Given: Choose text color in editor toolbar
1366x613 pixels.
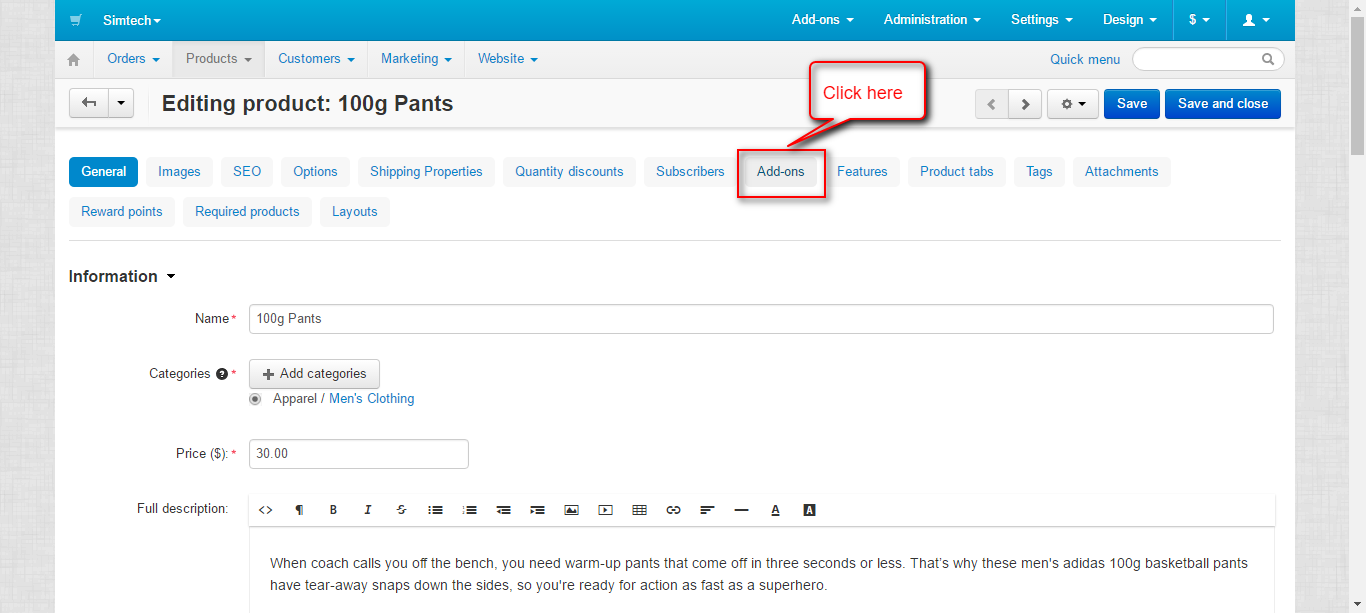Looking at the screenshot, I should point(775,510).
